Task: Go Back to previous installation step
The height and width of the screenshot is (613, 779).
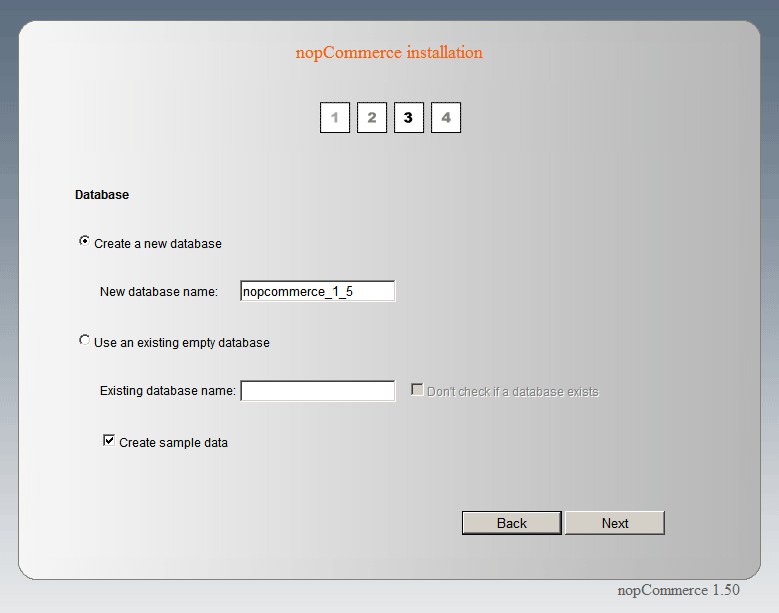Action: [x=512, y=523]
